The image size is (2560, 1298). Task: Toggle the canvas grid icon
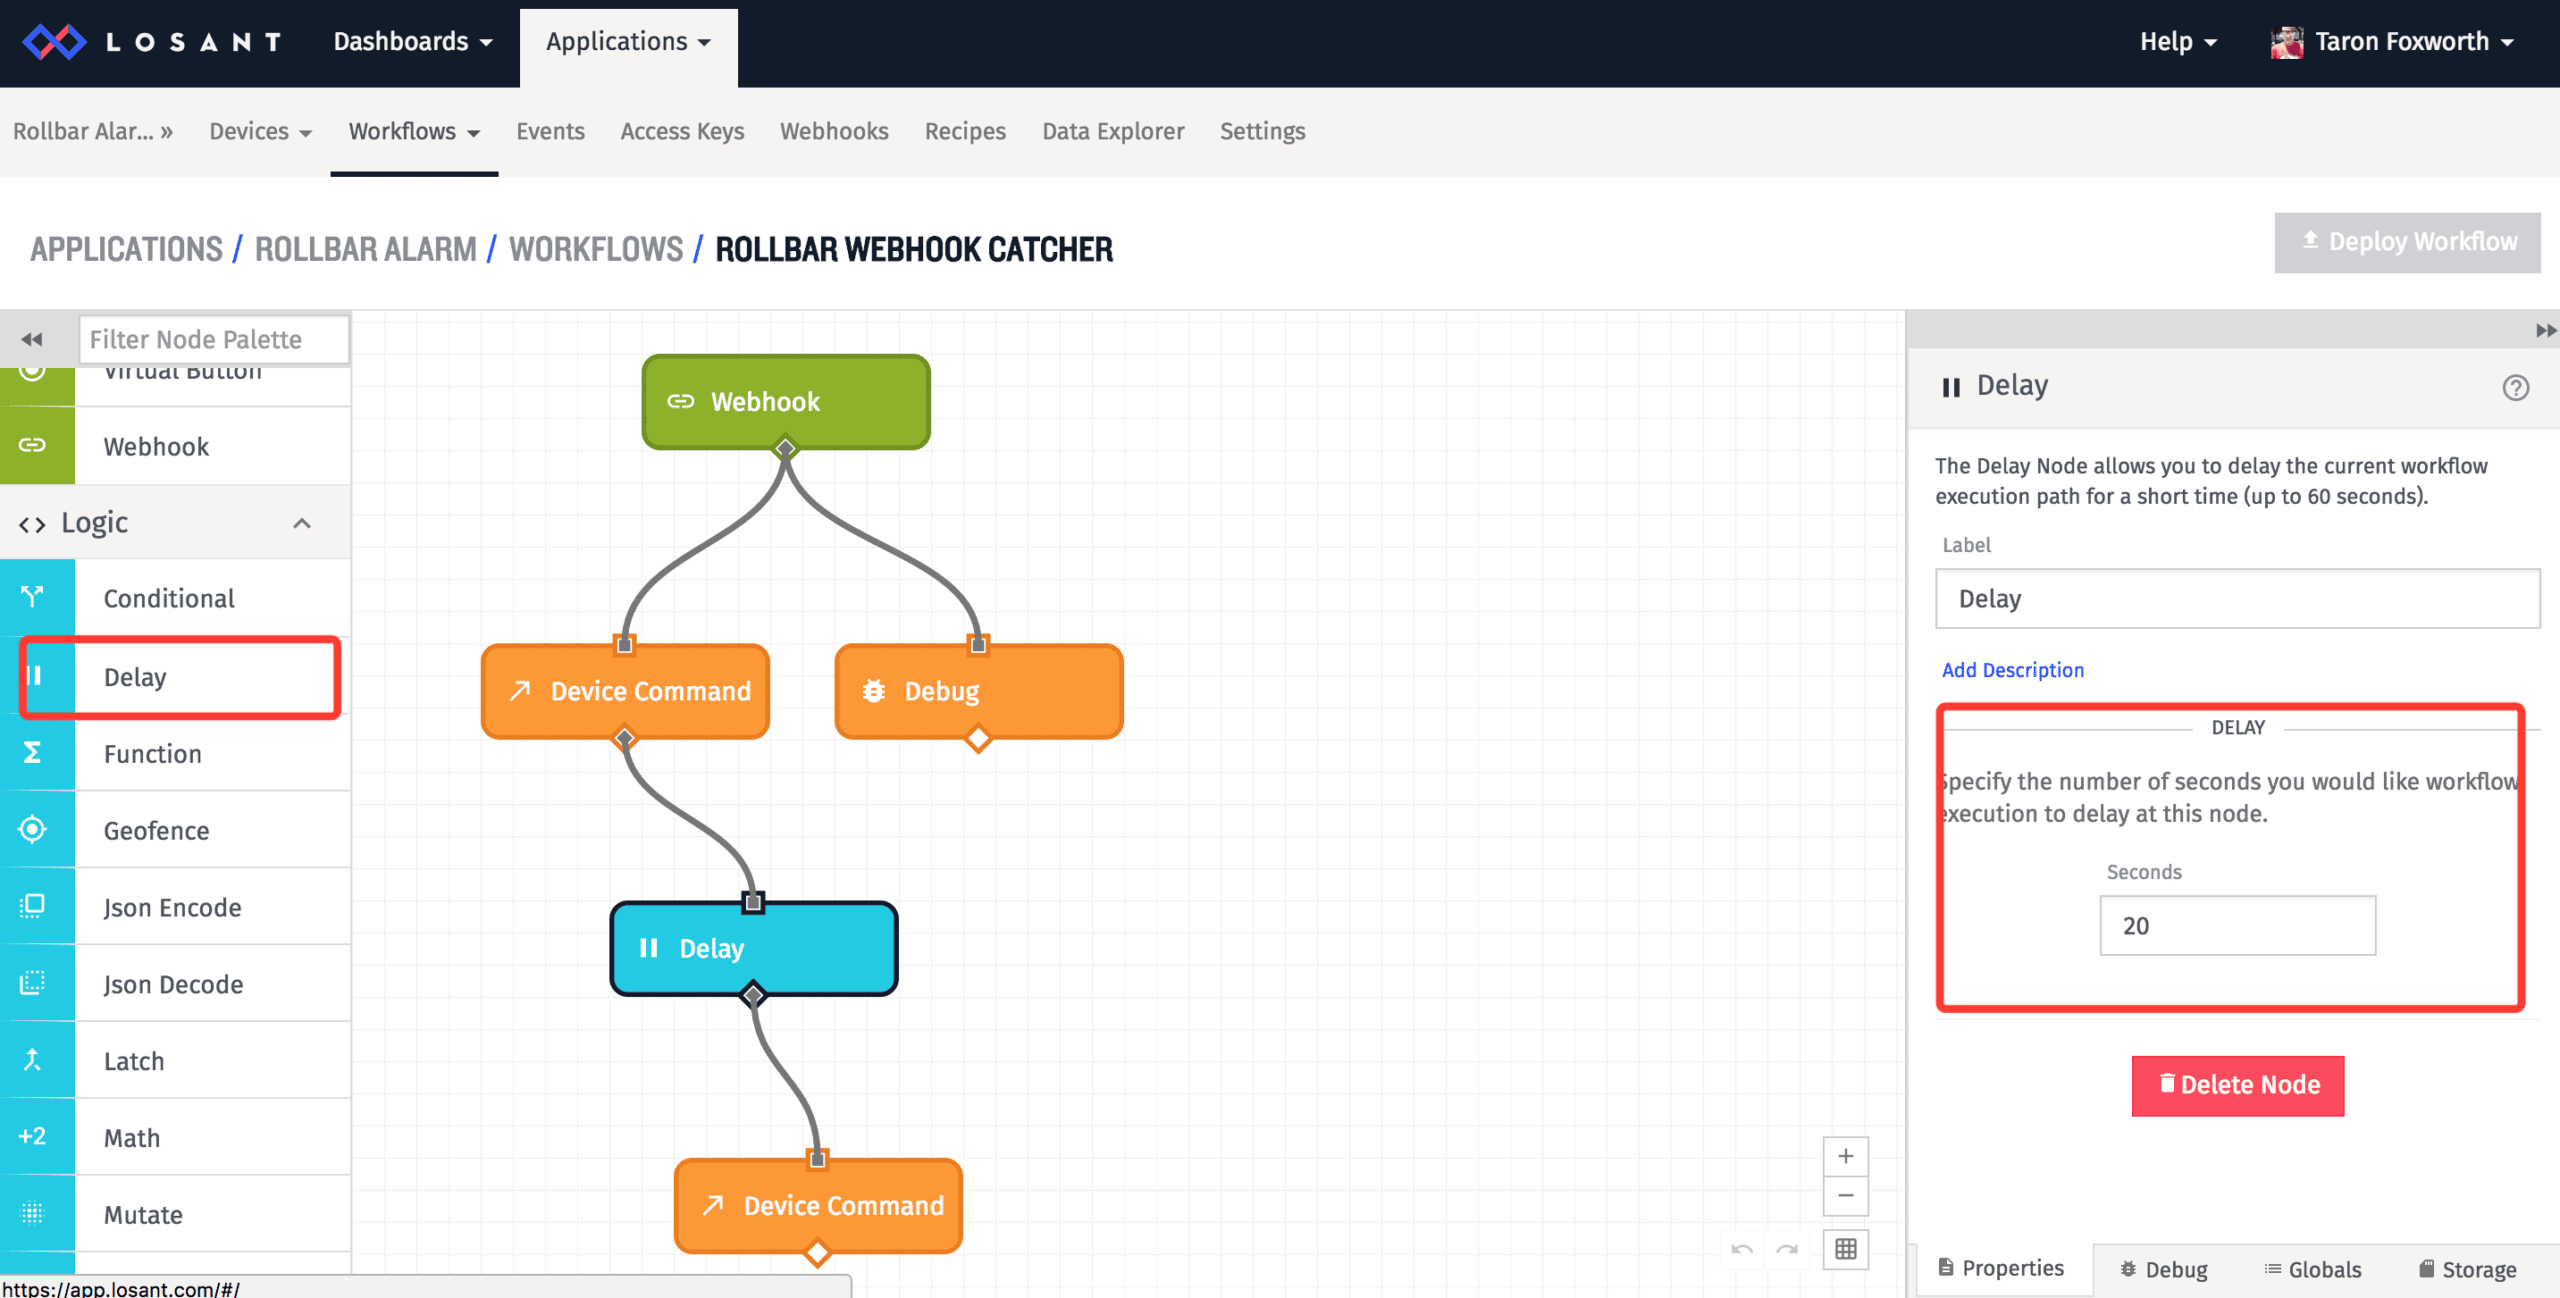click(x=1845, y=1249)
